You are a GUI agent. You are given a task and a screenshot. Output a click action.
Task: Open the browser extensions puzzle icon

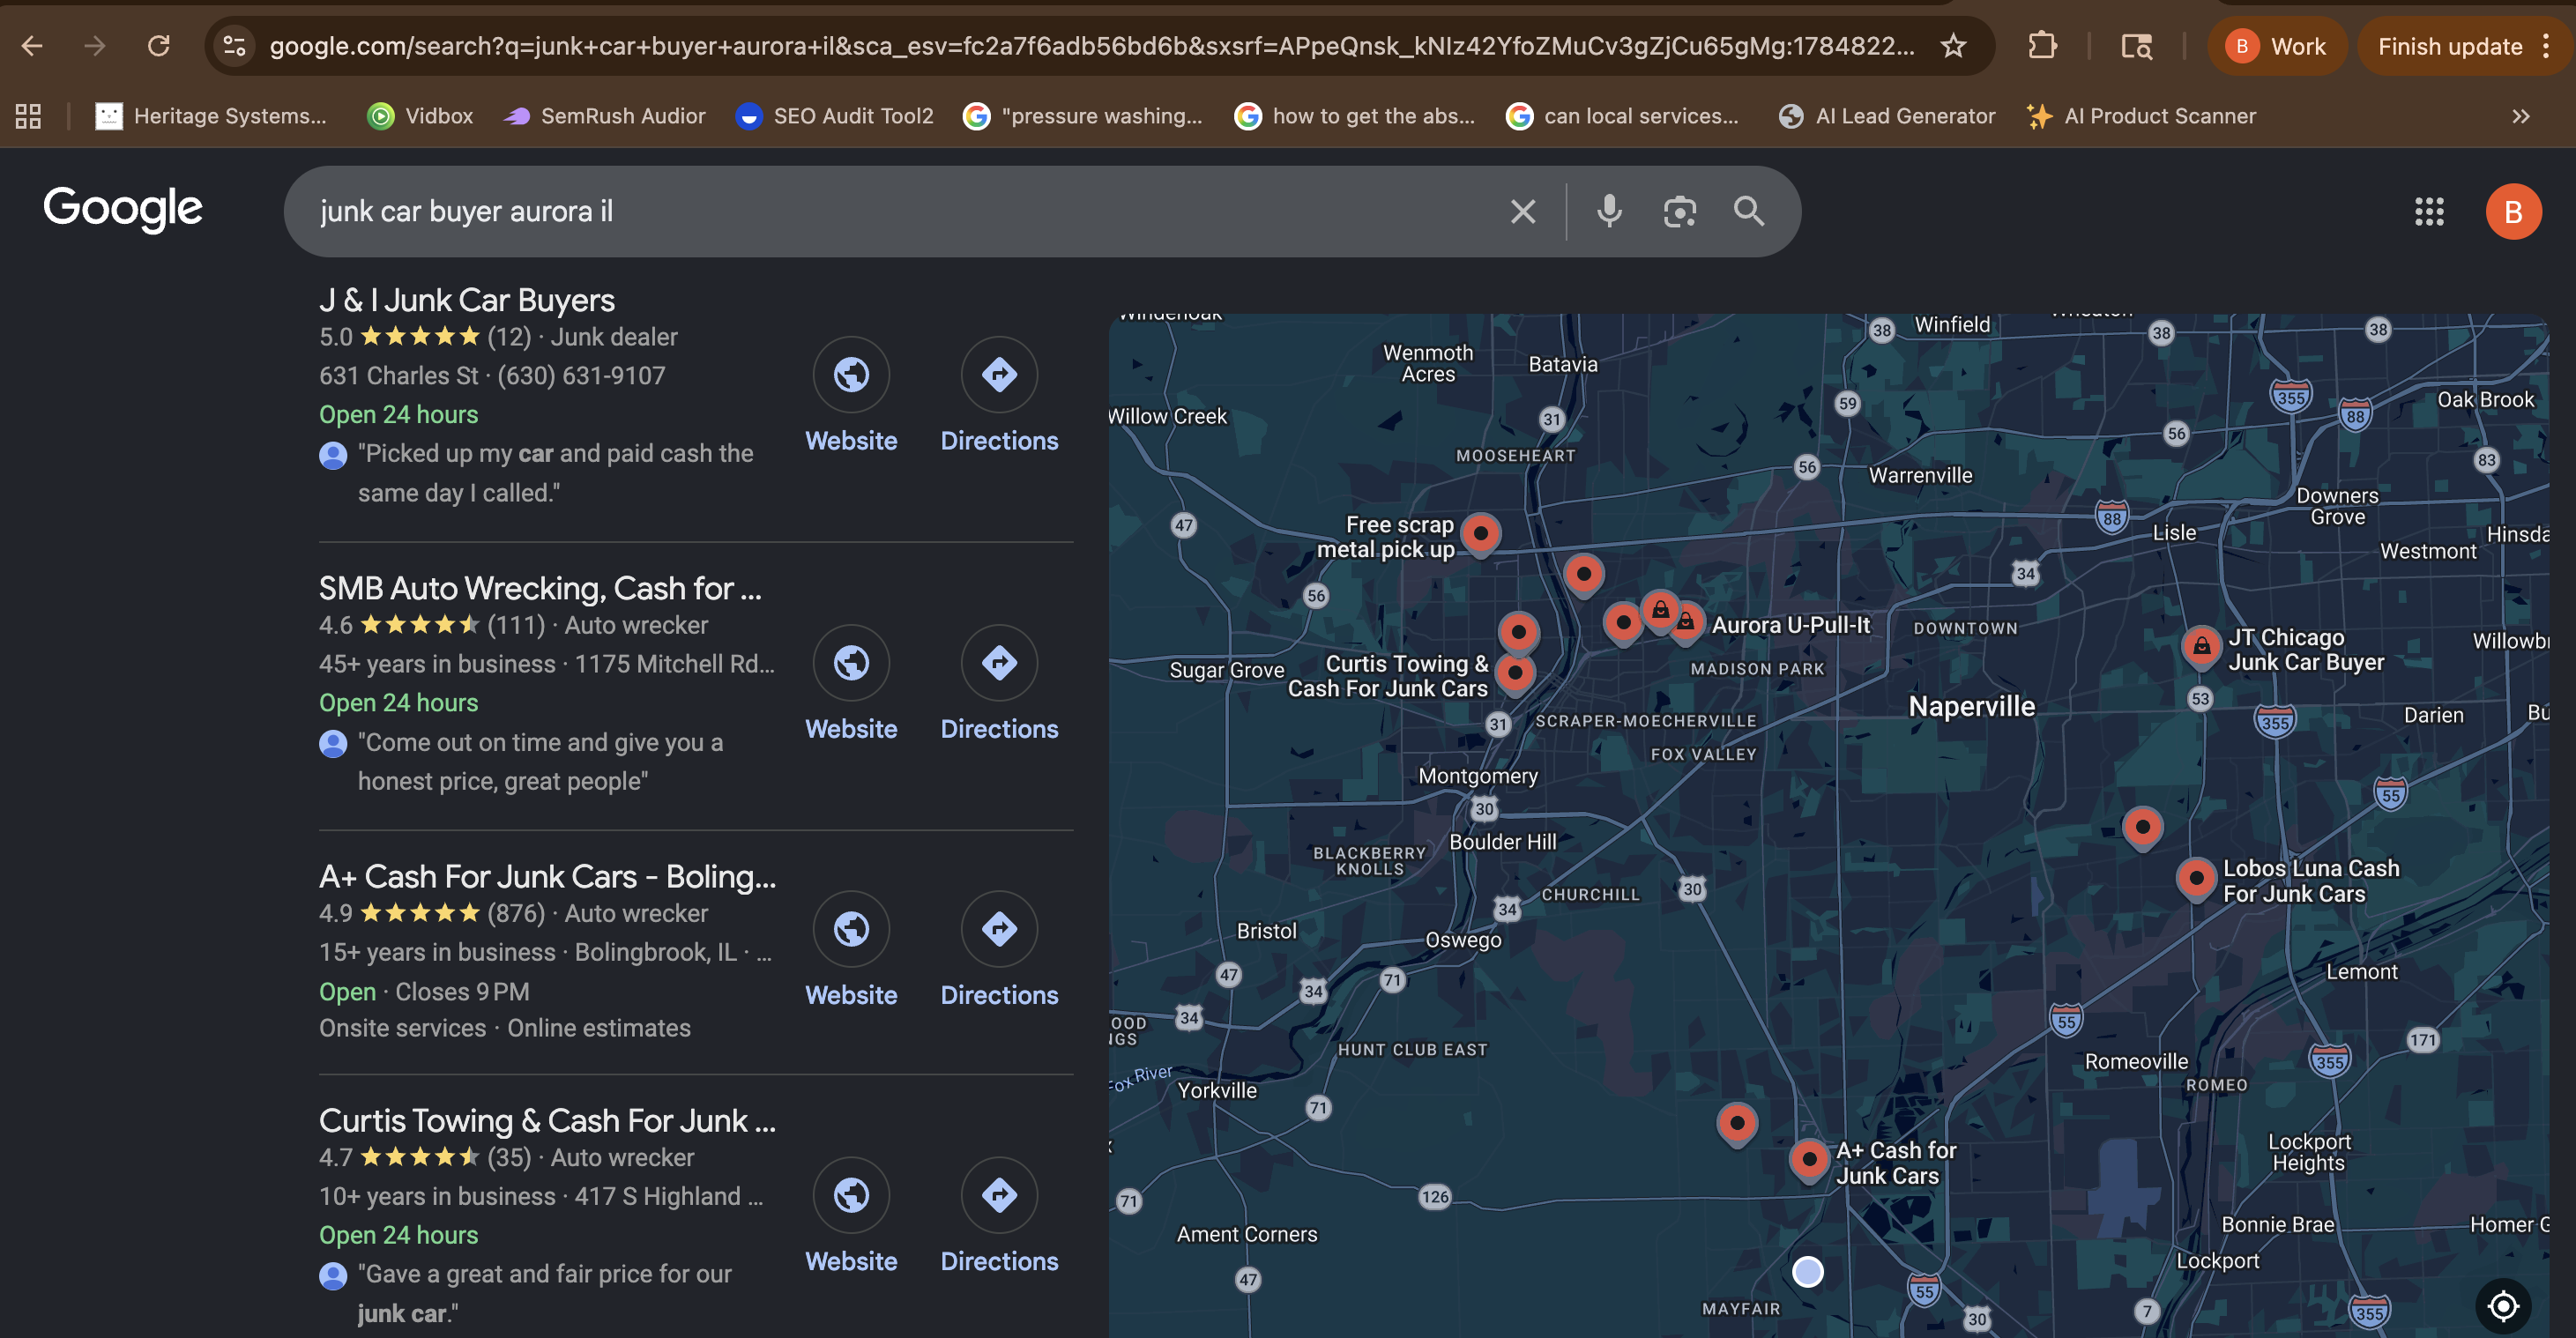coord(2042,46)
